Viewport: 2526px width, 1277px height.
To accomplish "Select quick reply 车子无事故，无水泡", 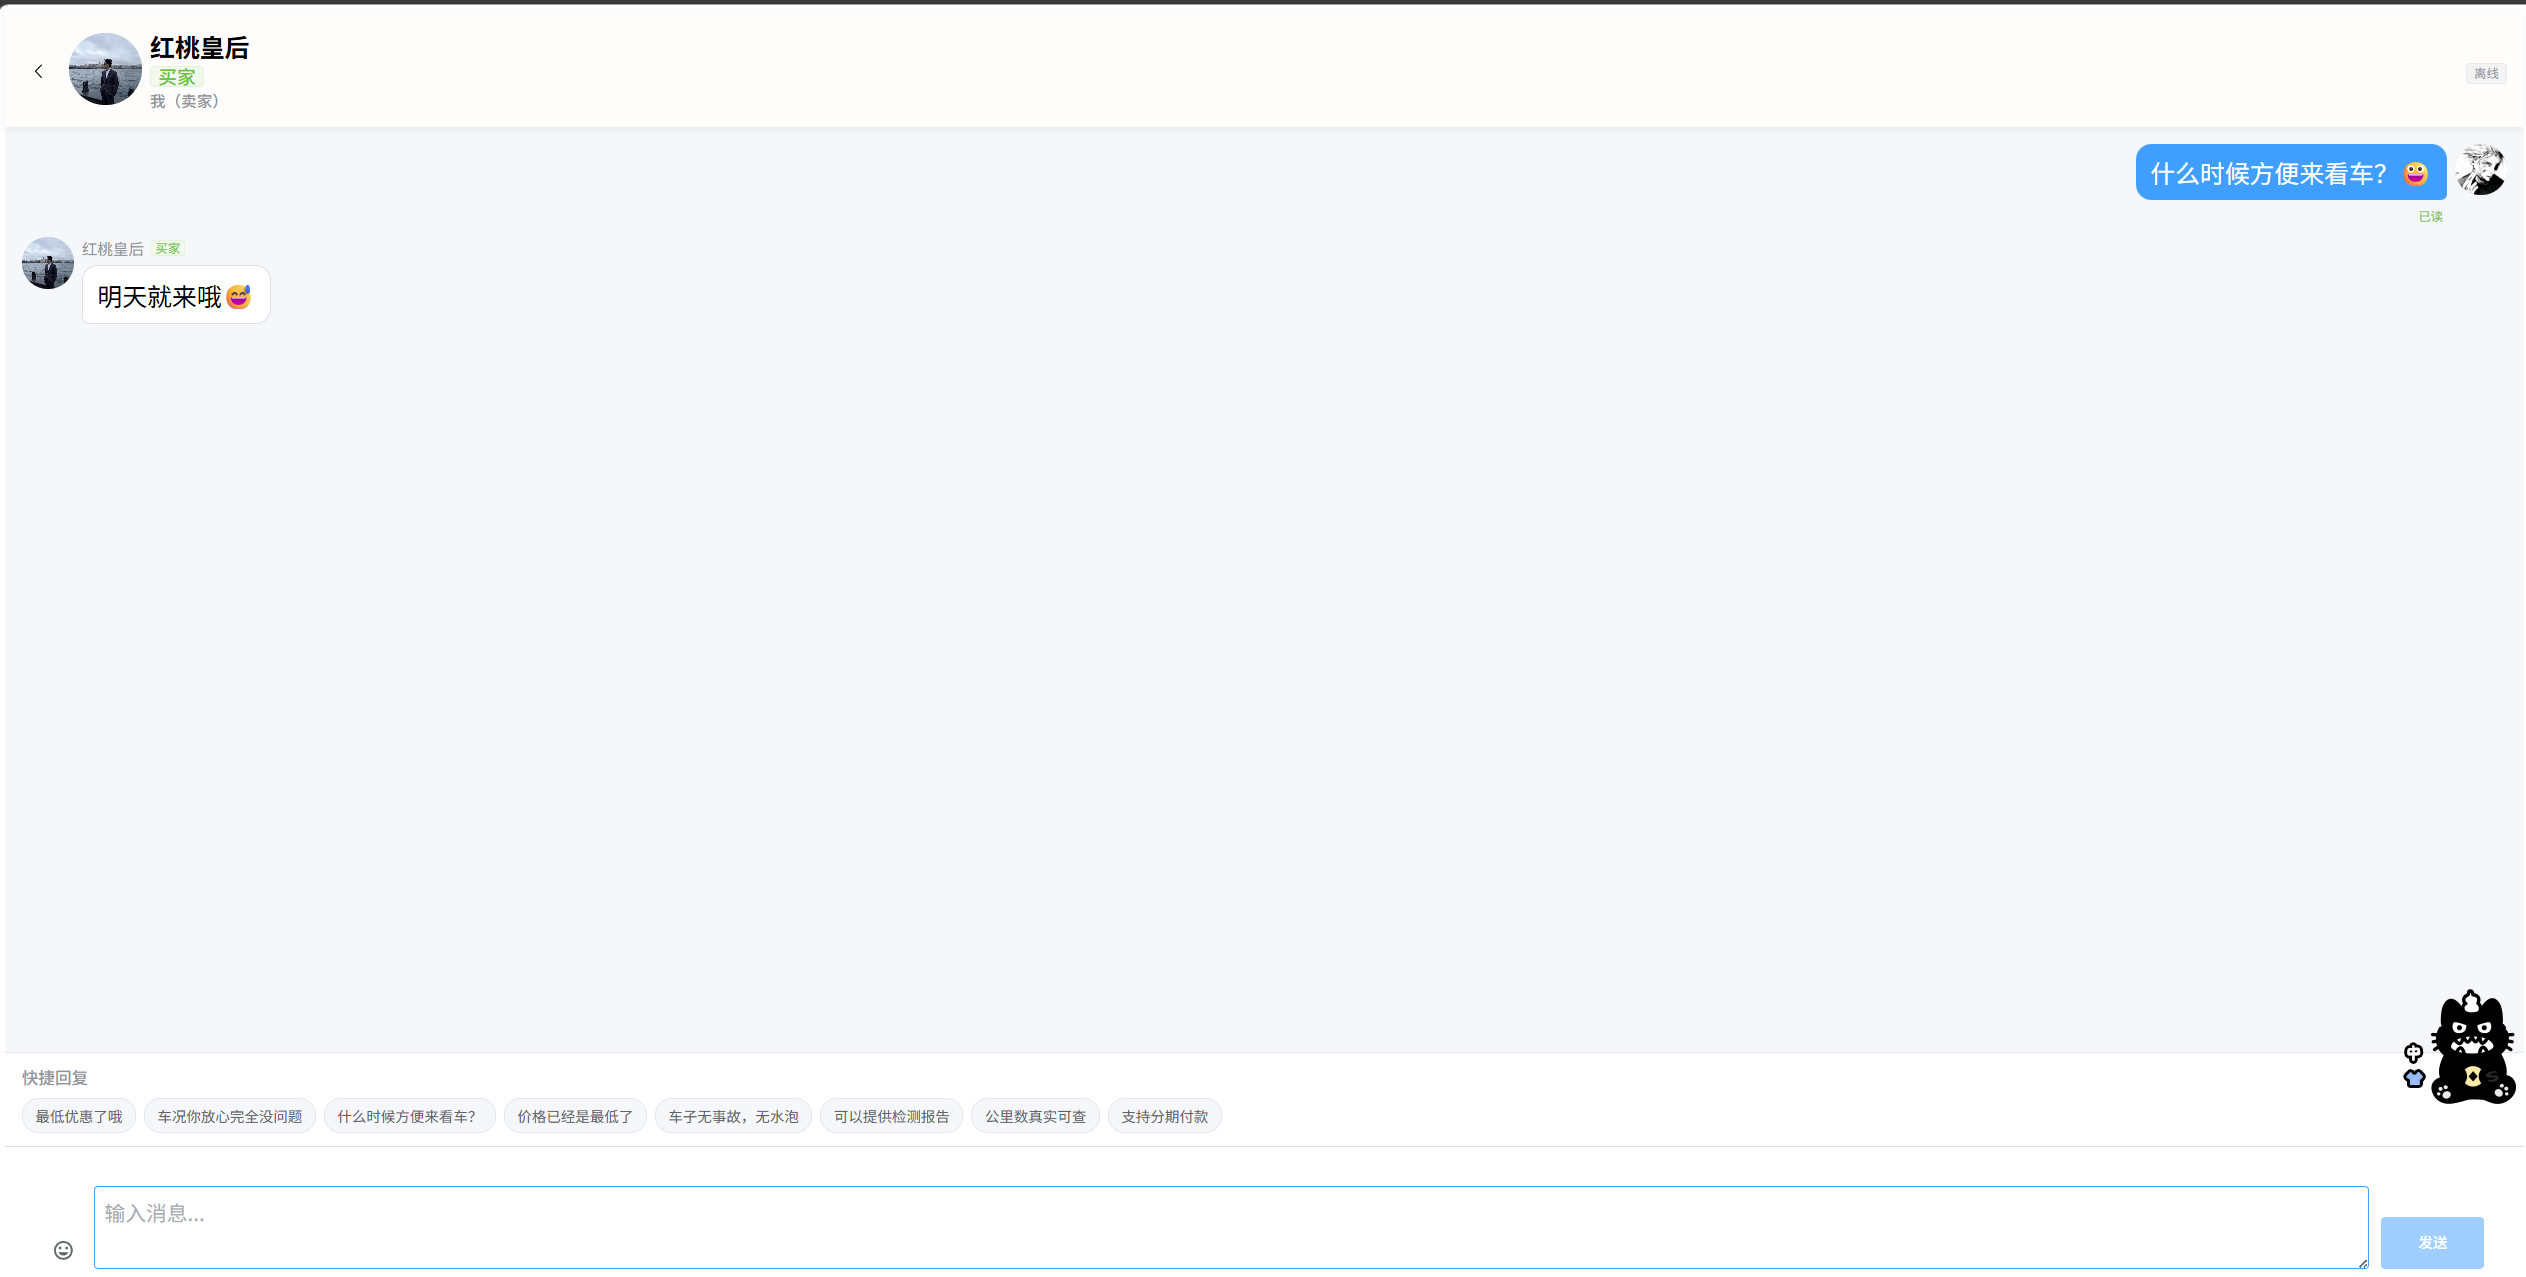I will [x=733, y=1116].
